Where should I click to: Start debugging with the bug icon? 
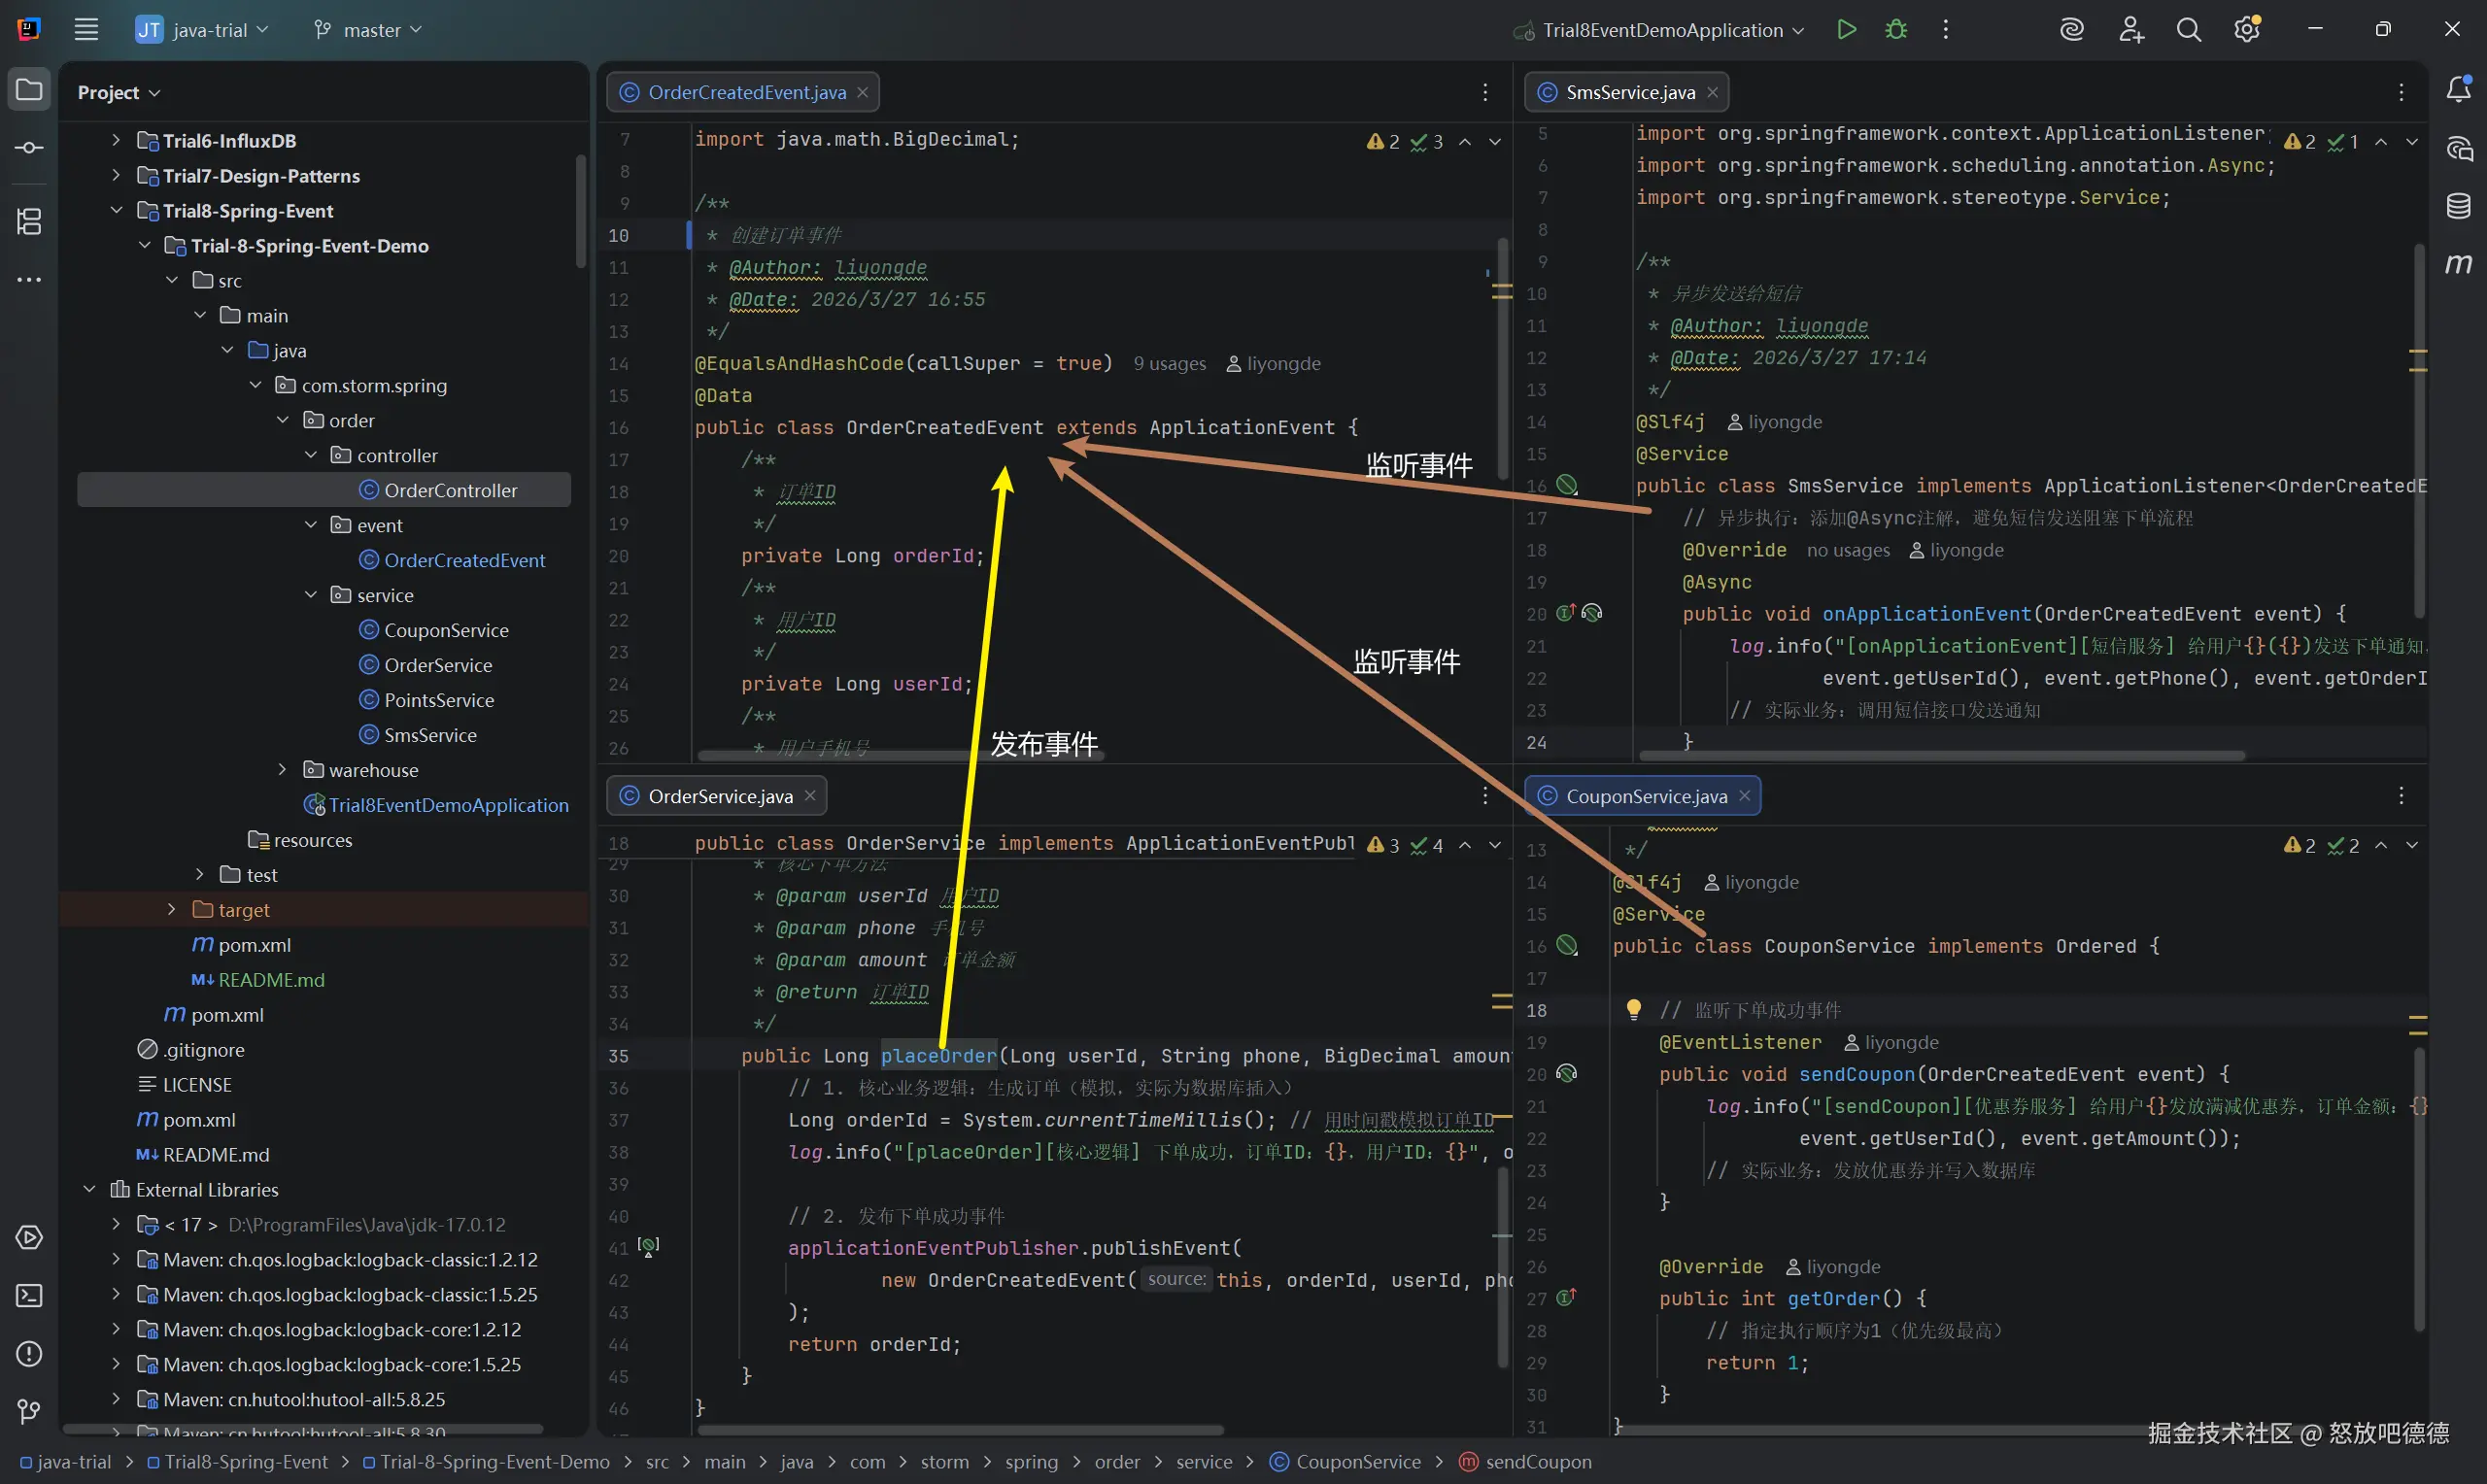tap(1896, 30)
